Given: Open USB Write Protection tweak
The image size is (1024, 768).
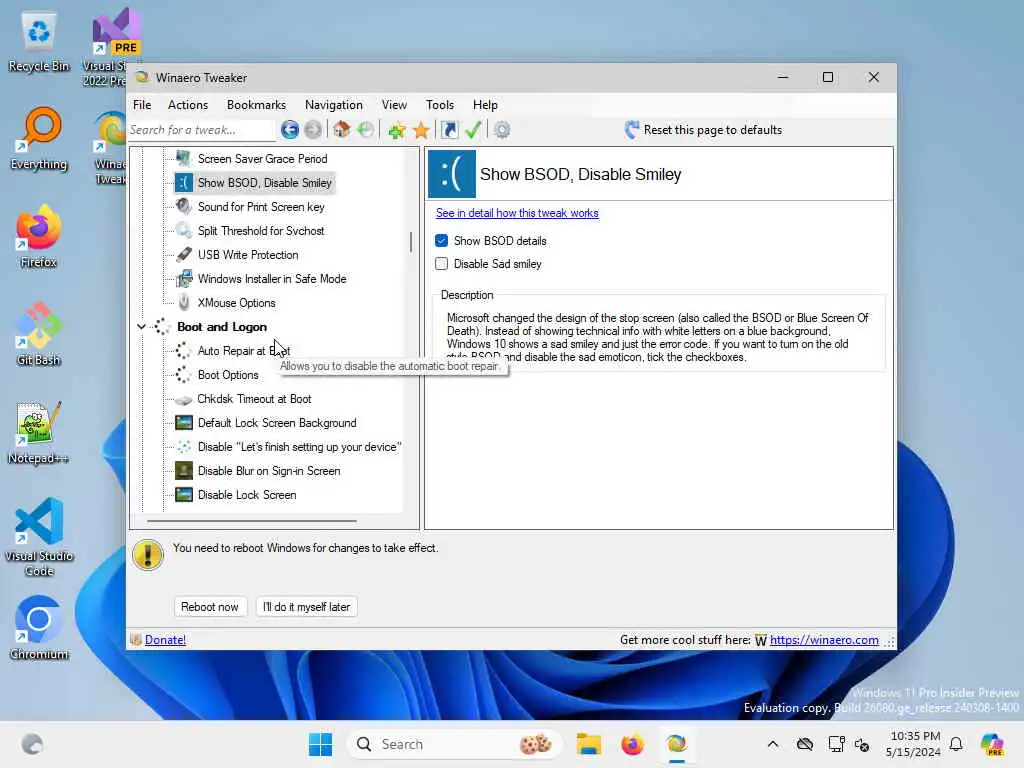Looking at the screenshot, I should [248, 255].
